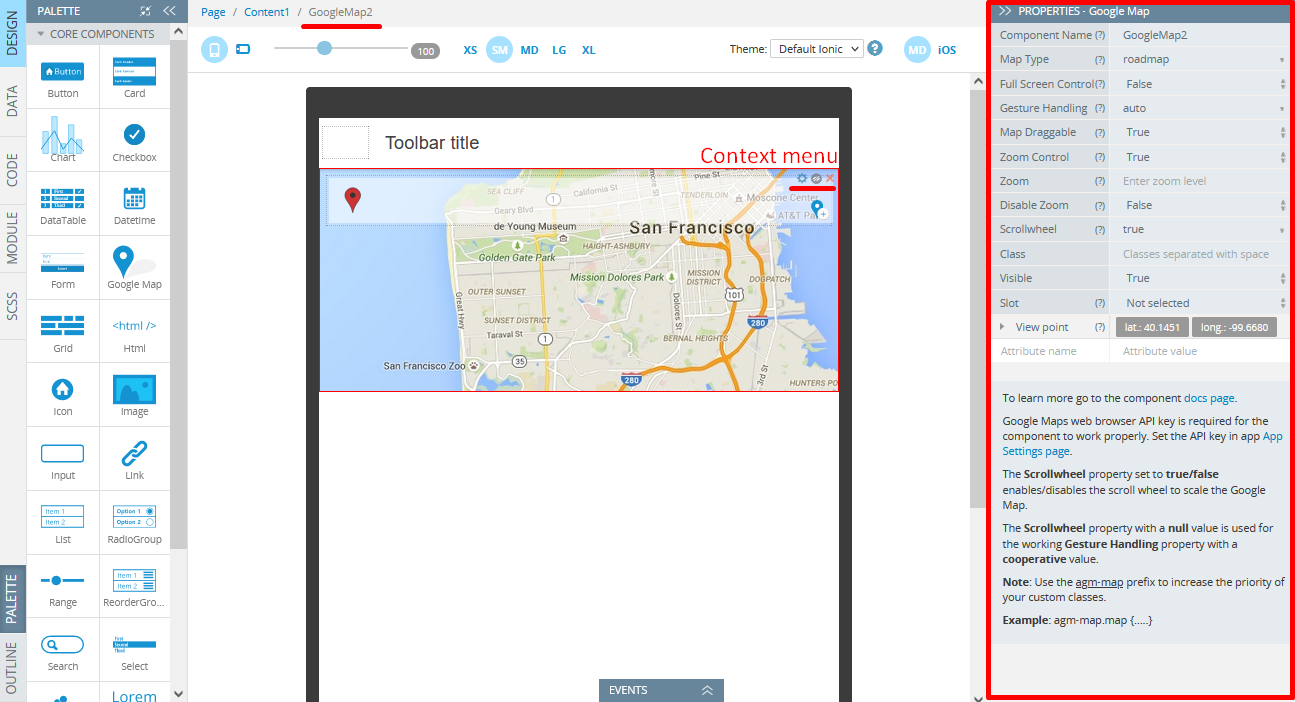1295x702 pixels.
Task: Go to Page in breadcrumb
Action: 213,12
